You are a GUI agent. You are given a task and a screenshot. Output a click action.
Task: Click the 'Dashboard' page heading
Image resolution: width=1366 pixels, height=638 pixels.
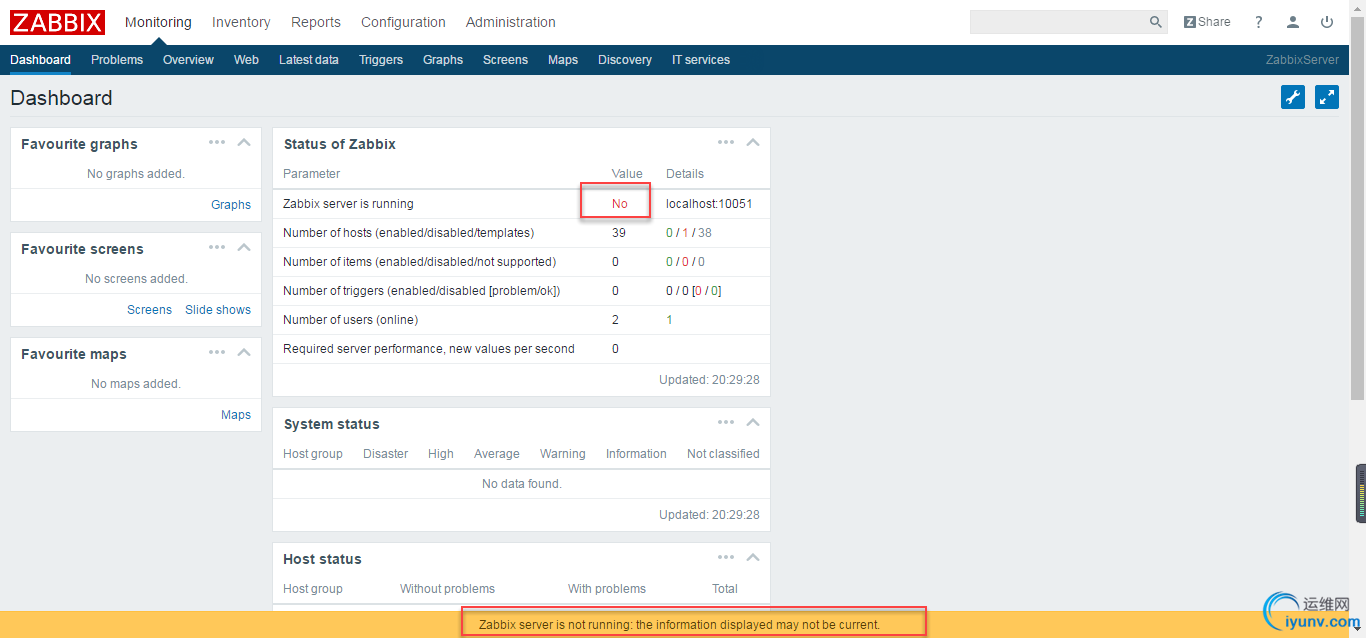click(x=61, y=98)
